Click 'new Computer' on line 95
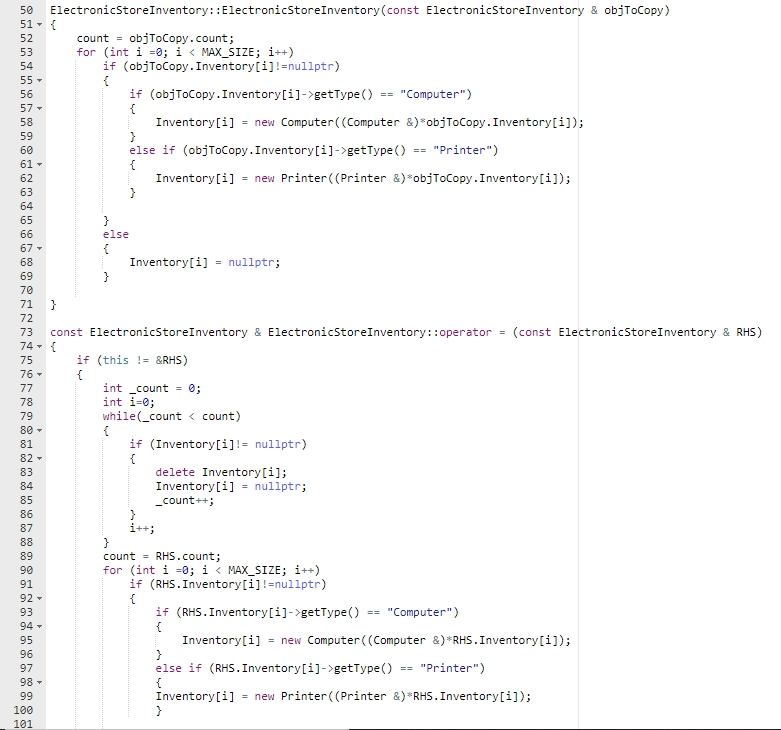This screenshot has height=730, width=781. point(320,640)
